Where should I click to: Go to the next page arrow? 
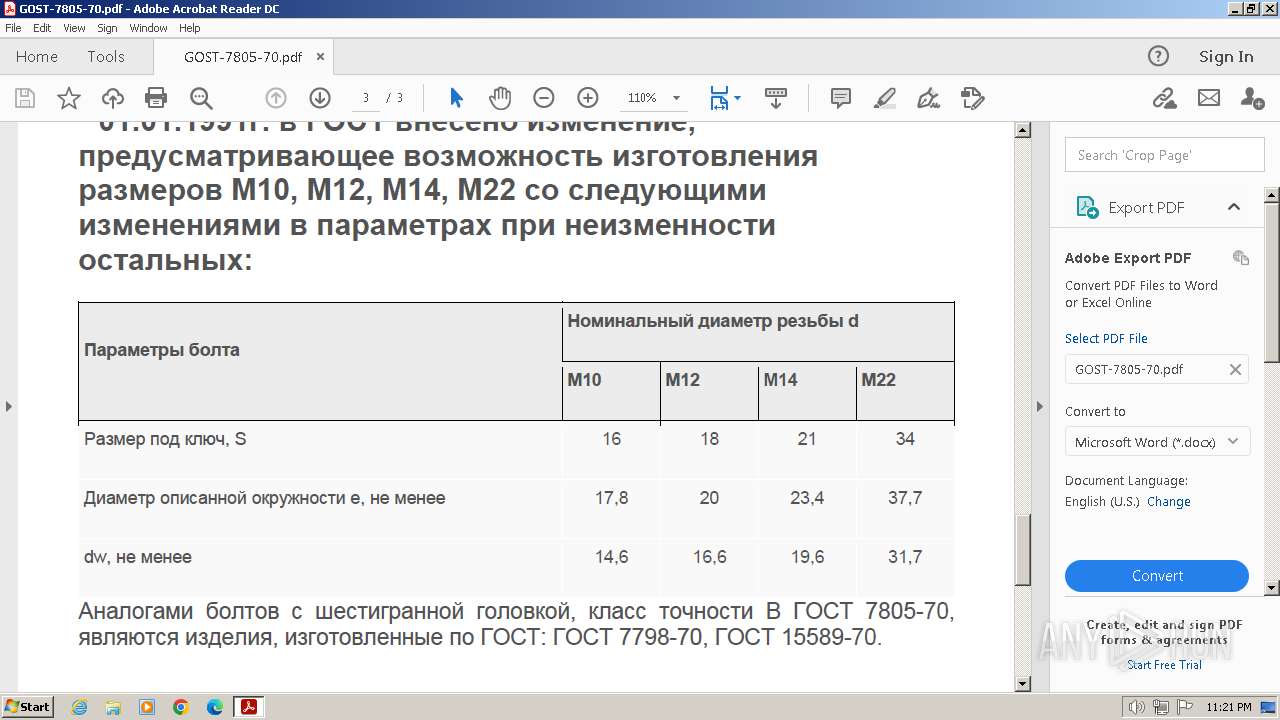pos(320,98)
